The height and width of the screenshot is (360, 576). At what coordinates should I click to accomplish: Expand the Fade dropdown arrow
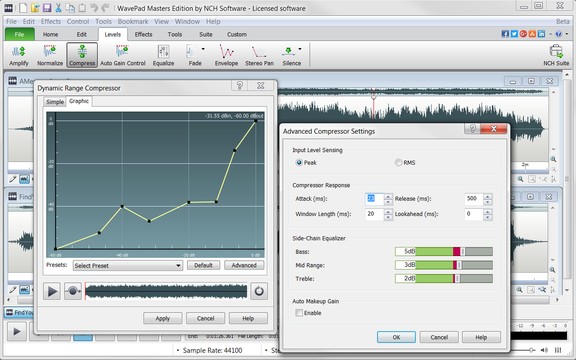click(x=203, y=49)
